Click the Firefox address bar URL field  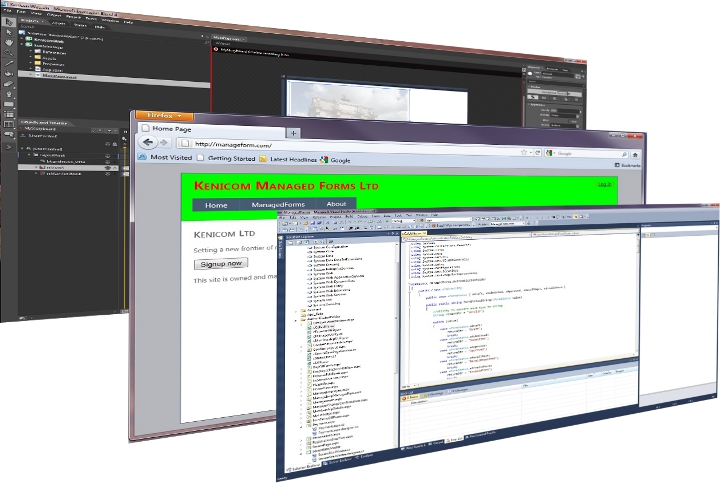(349, 148)
